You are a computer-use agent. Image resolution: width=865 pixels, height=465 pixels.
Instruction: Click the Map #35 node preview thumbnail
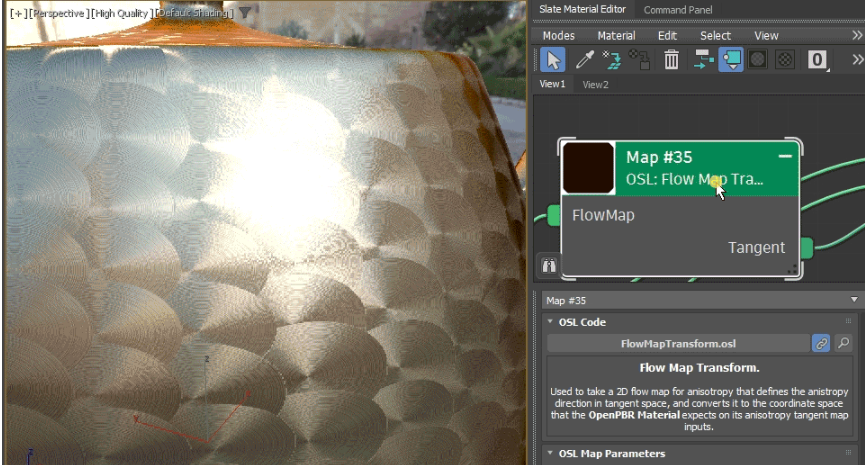(588, 168)
